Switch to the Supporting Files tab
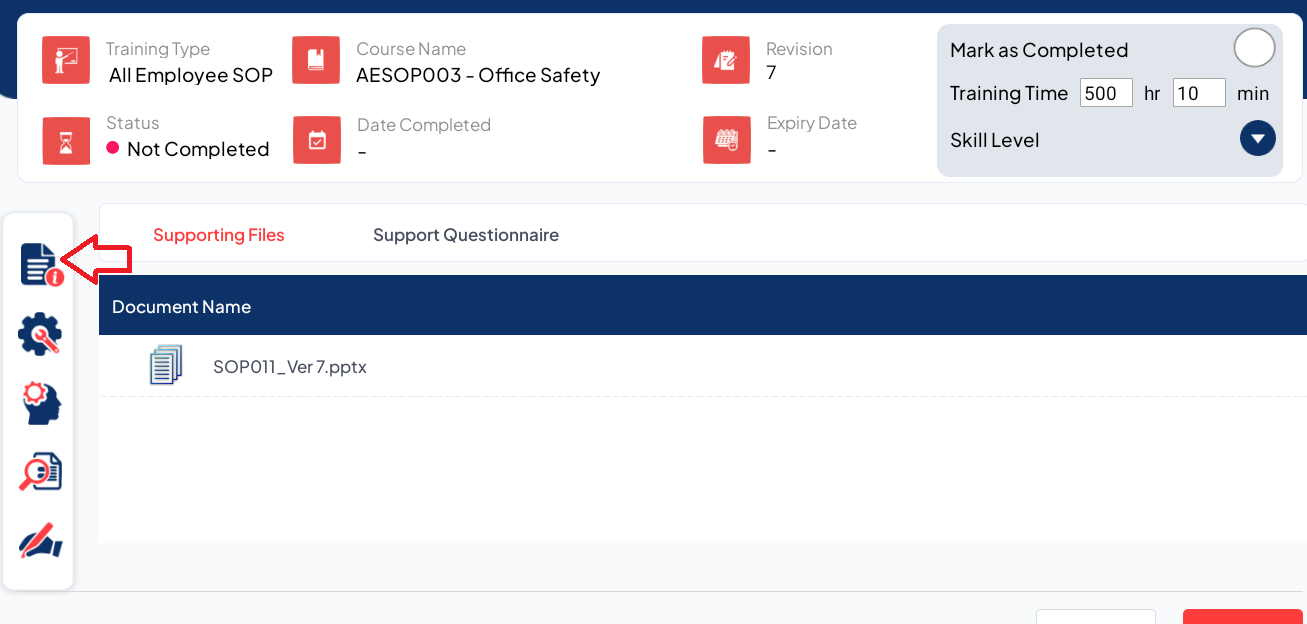 pos(218,235)
